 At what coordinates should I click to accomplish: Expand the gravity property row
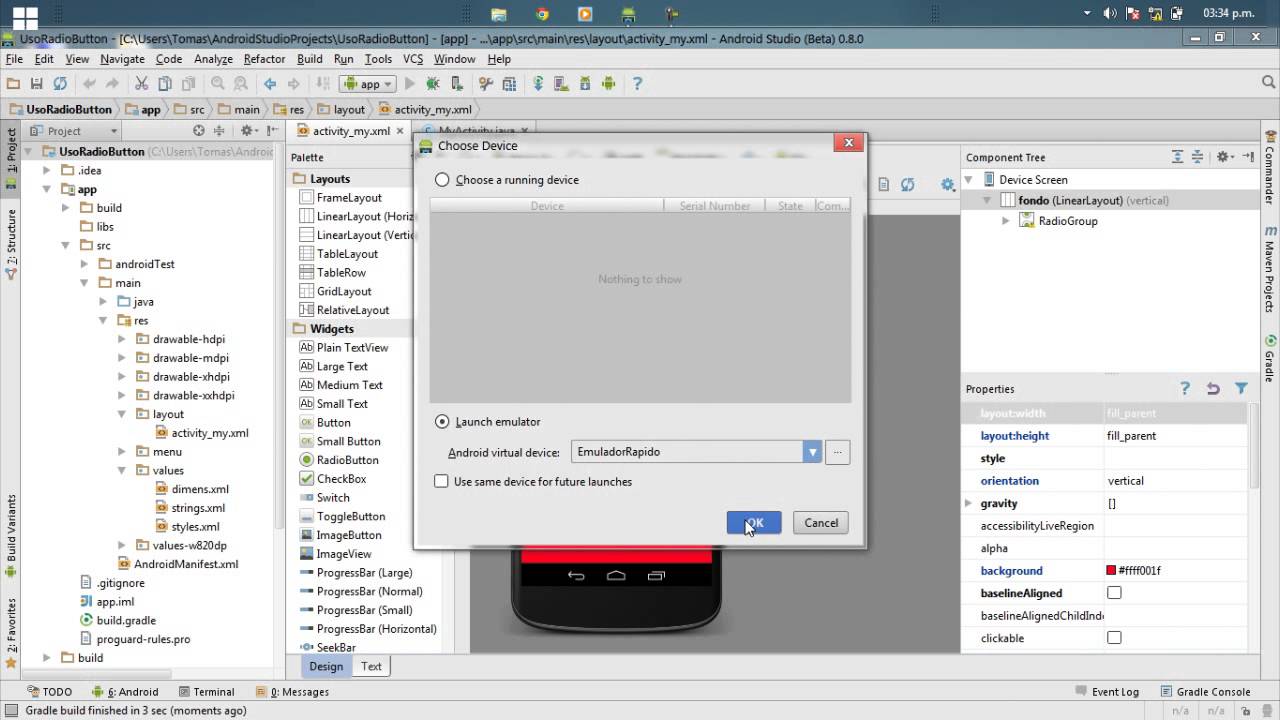pyautogui.click(x=968, y=503)
